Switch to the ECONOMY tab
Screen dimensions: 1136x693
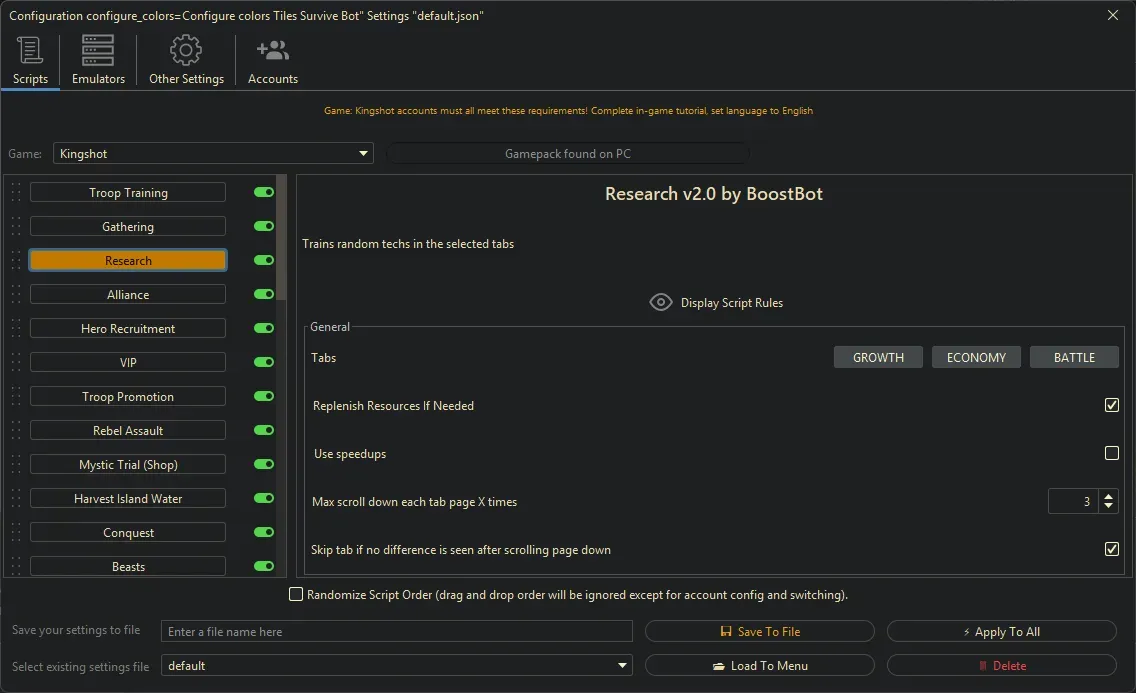pyautogui.click(x=976, y=356)
